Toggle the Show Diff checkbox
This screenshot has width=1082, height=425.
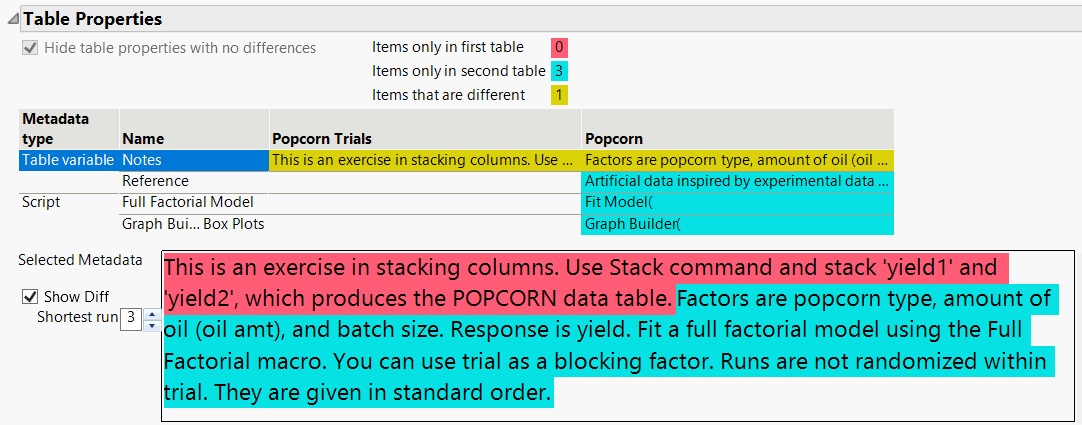click(x=31, y=296)
